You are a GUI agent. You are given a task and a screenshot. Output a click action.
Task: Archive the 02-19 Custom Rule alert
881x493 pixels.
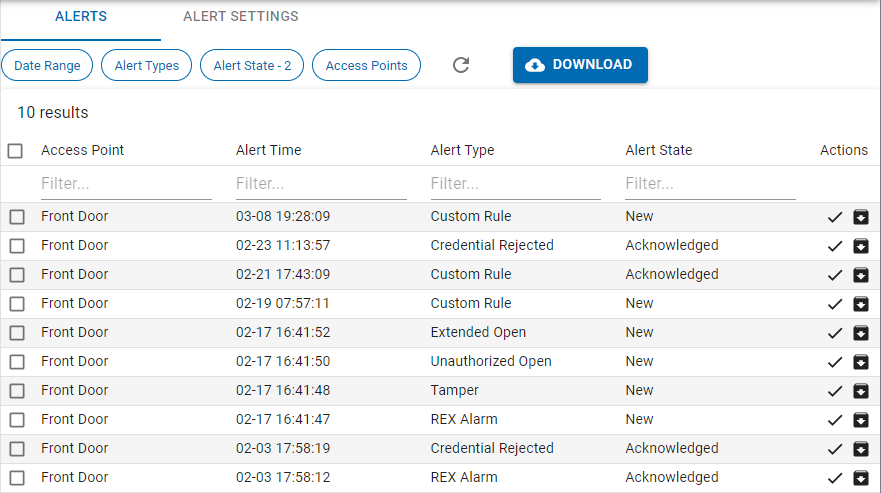point(860,304)
